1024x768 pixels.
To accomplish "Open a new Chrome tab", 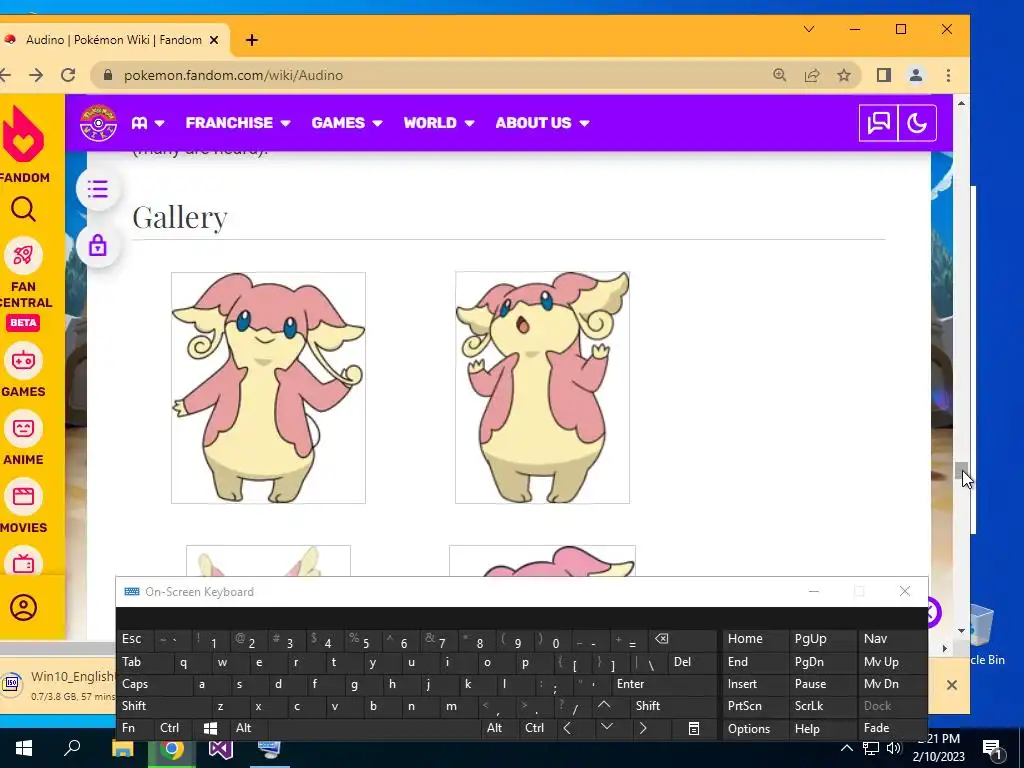I will click(251, 40).
